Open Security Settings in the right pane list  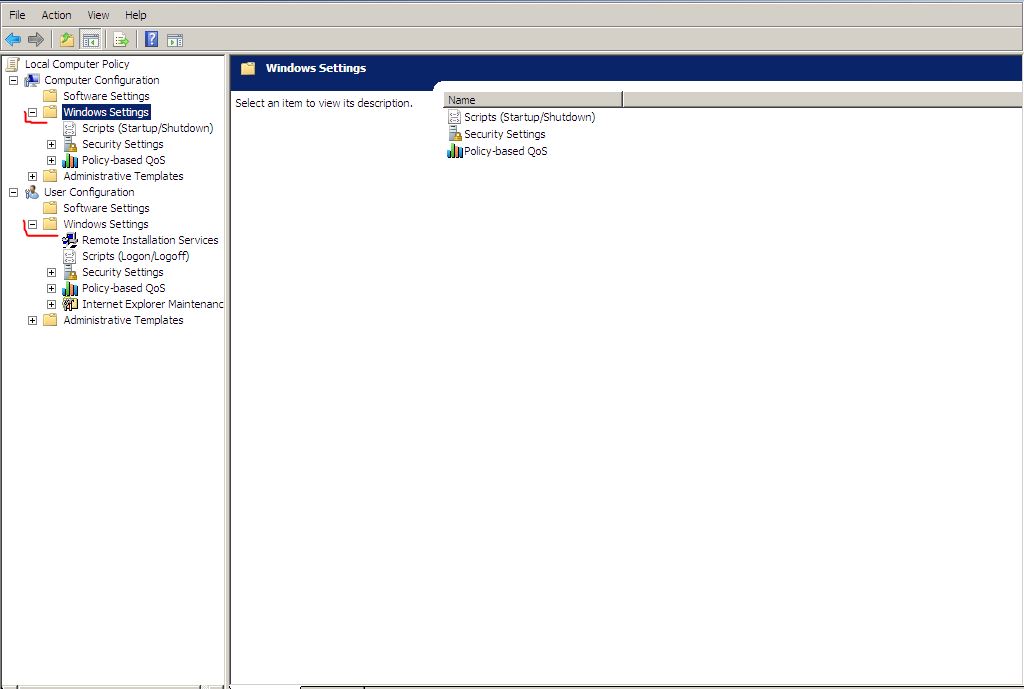504,134
